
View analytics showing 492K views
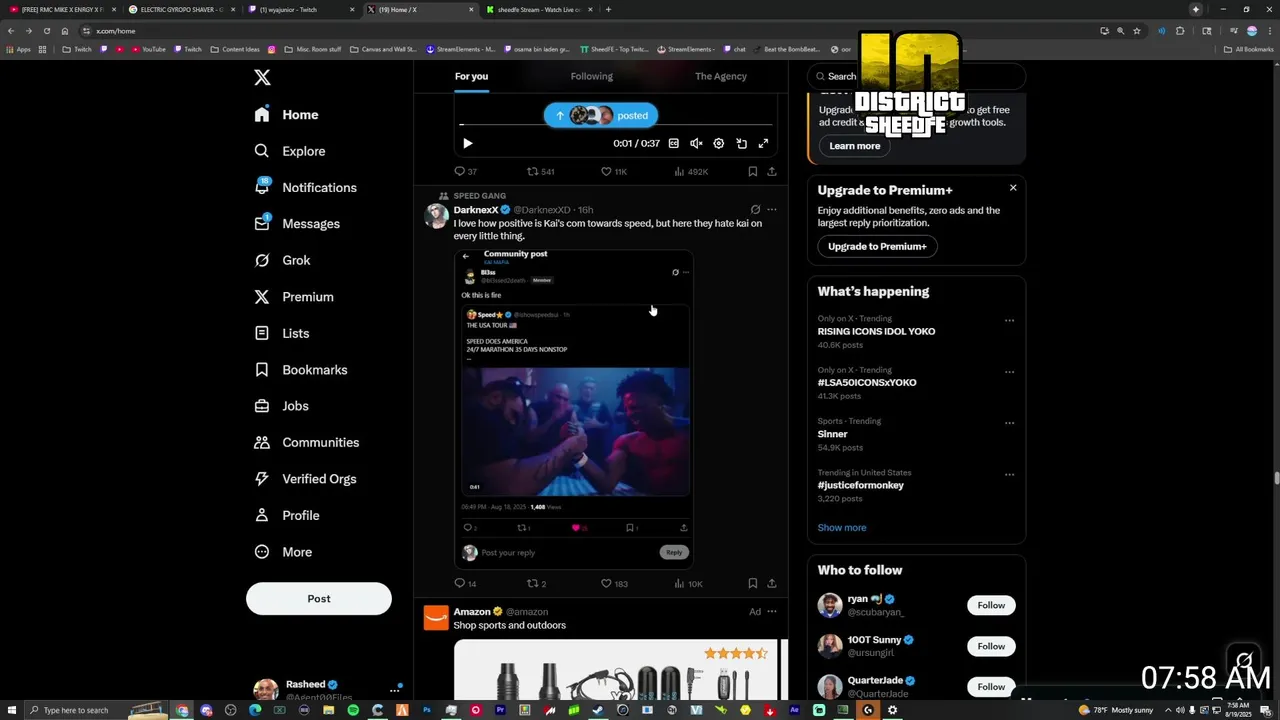(x=691, y=172)
